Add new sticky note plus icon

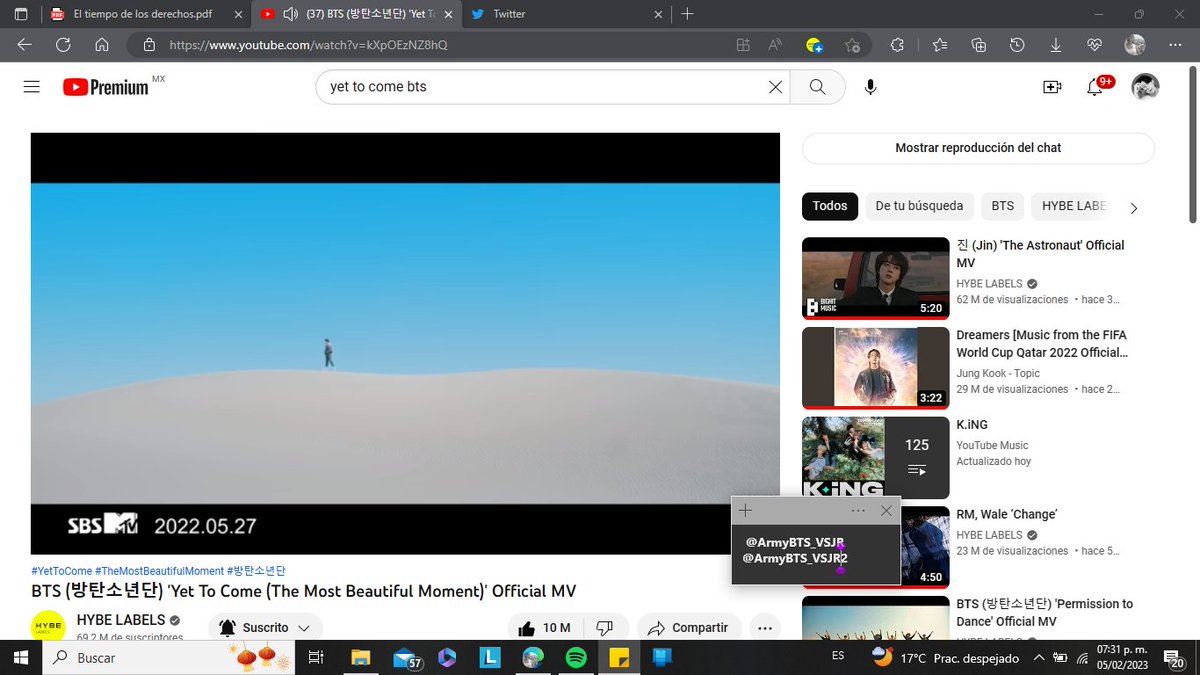coord(745,511)
